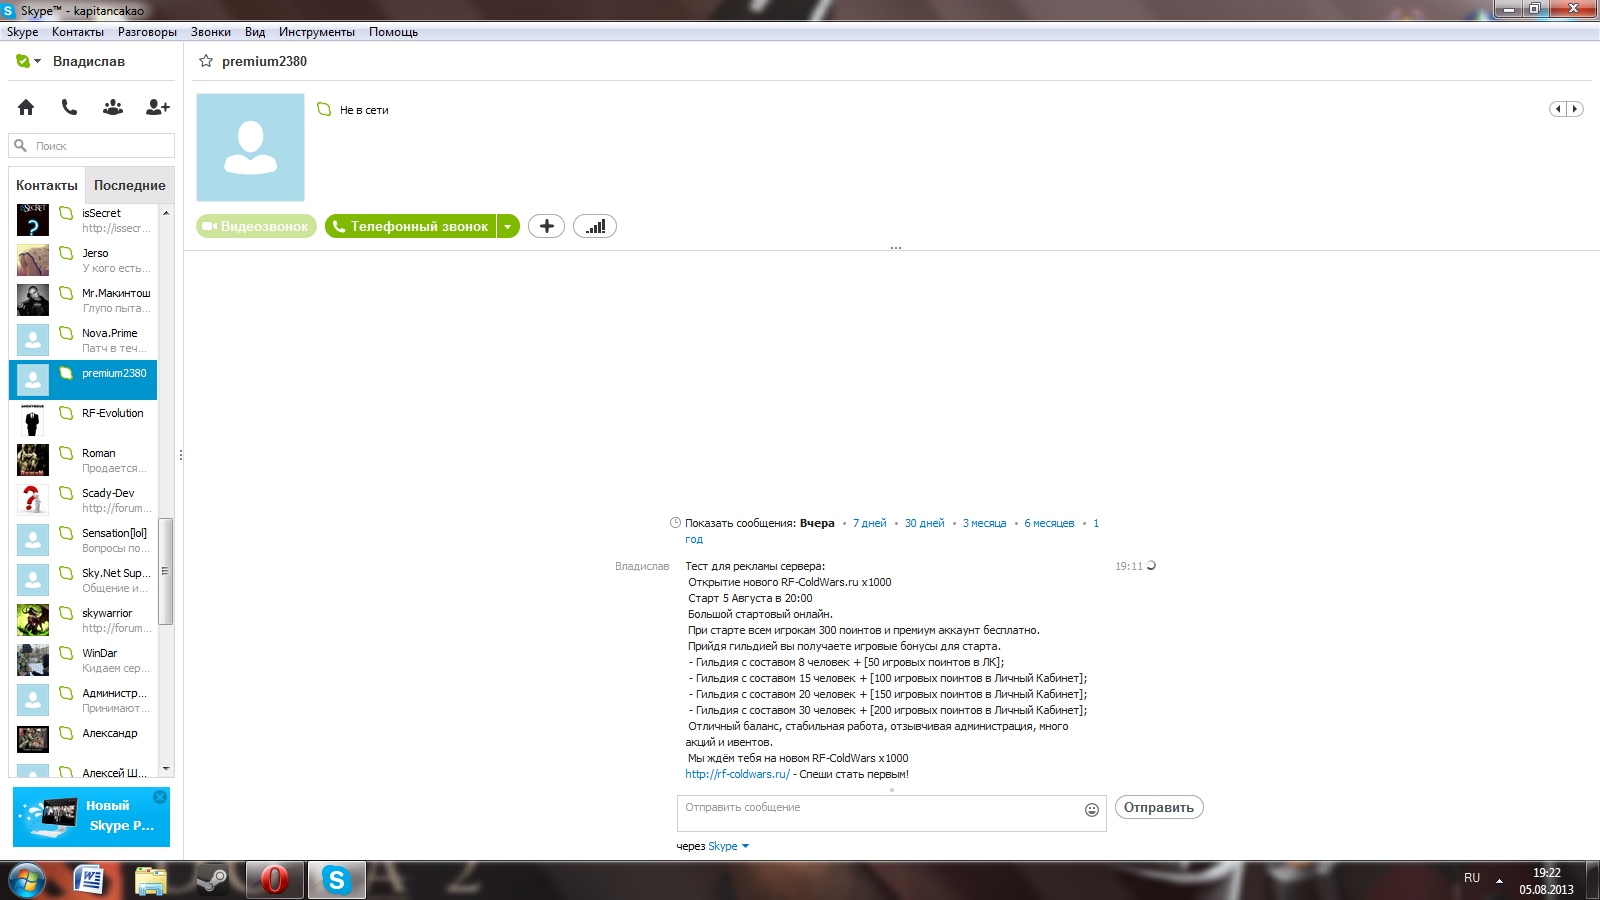Open the rf-coldwars.ru link

pos(737,774)
